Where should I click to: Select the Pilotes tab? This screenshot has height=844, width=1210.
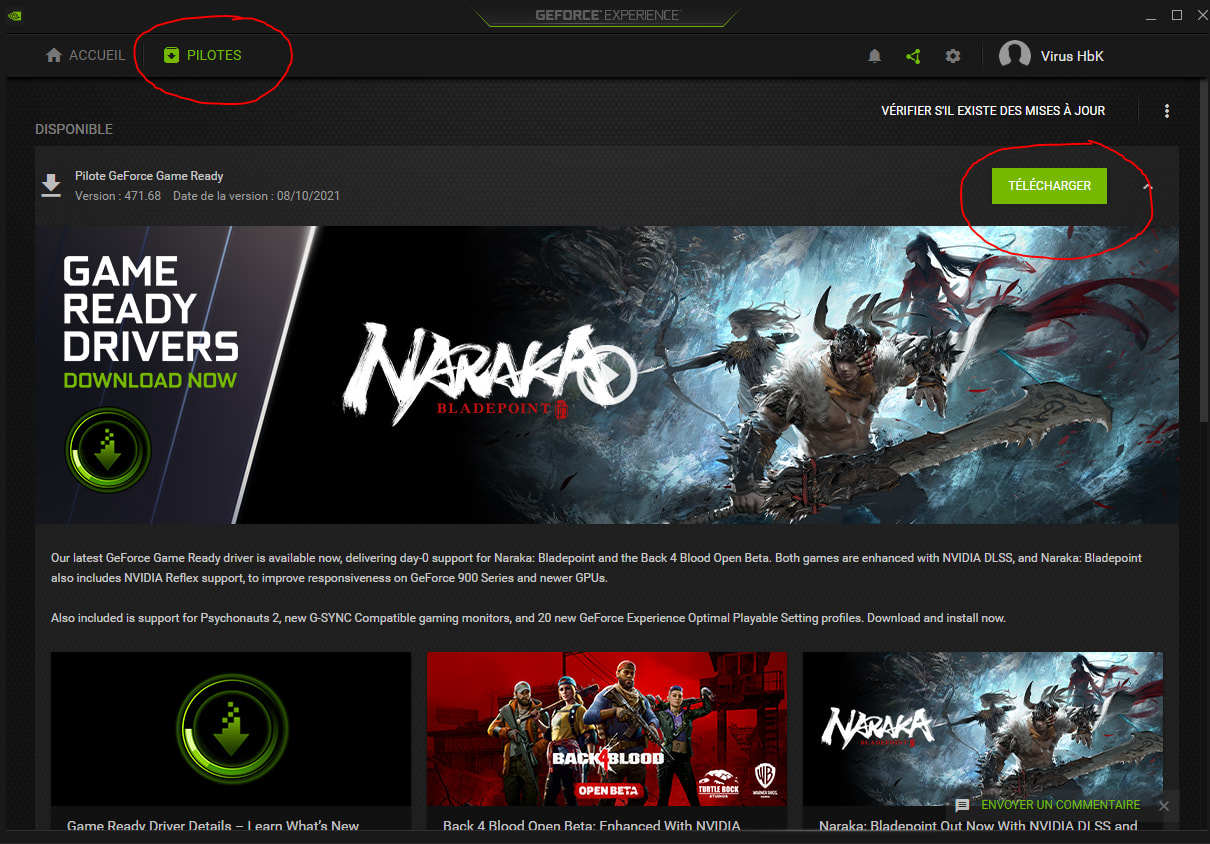203,55
